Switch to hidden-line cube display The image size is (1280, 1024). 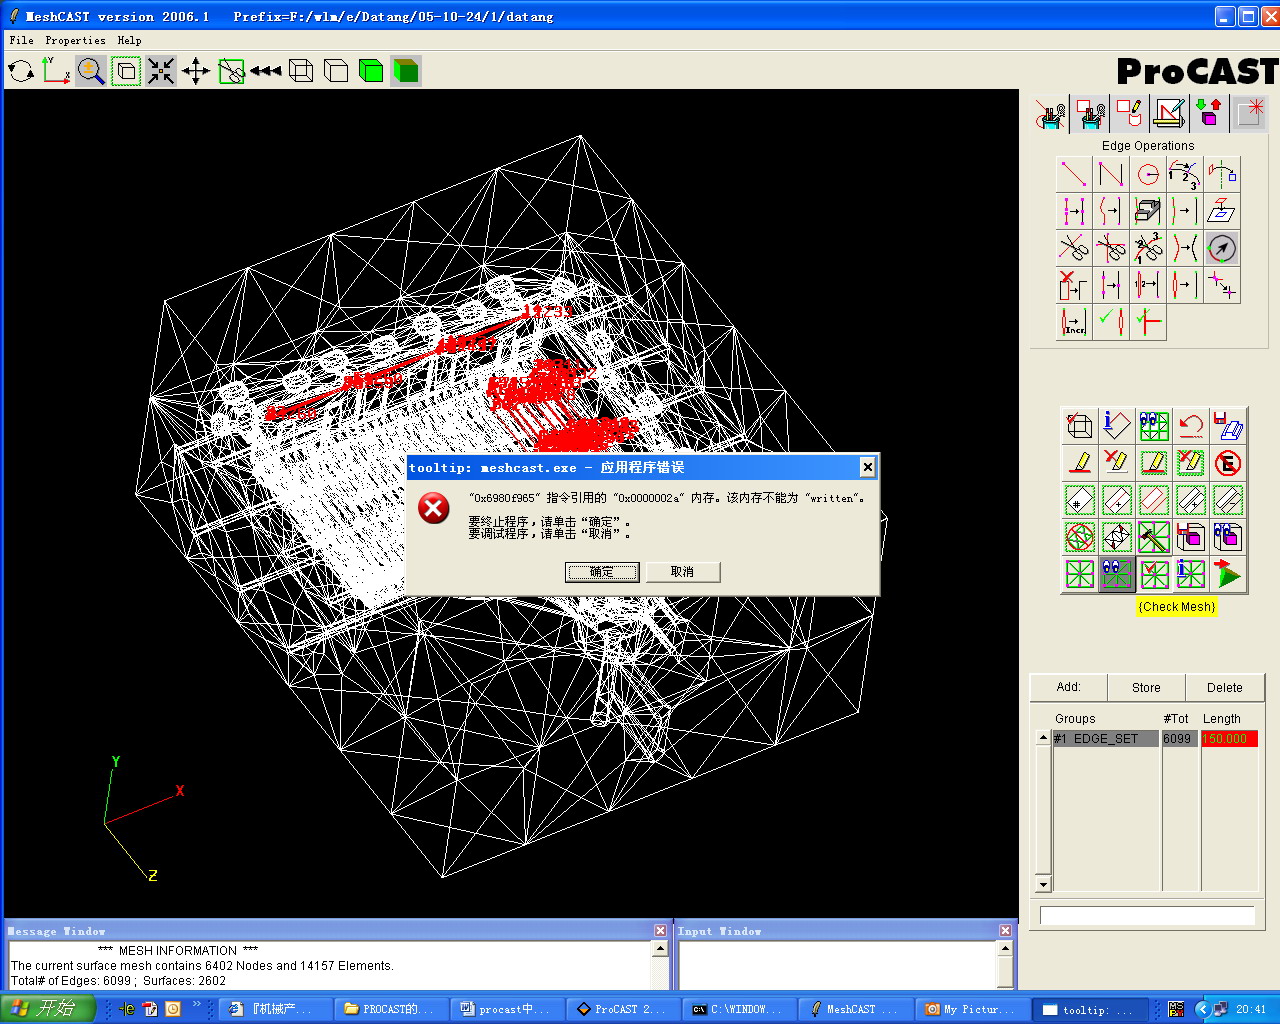click(336, 71)
